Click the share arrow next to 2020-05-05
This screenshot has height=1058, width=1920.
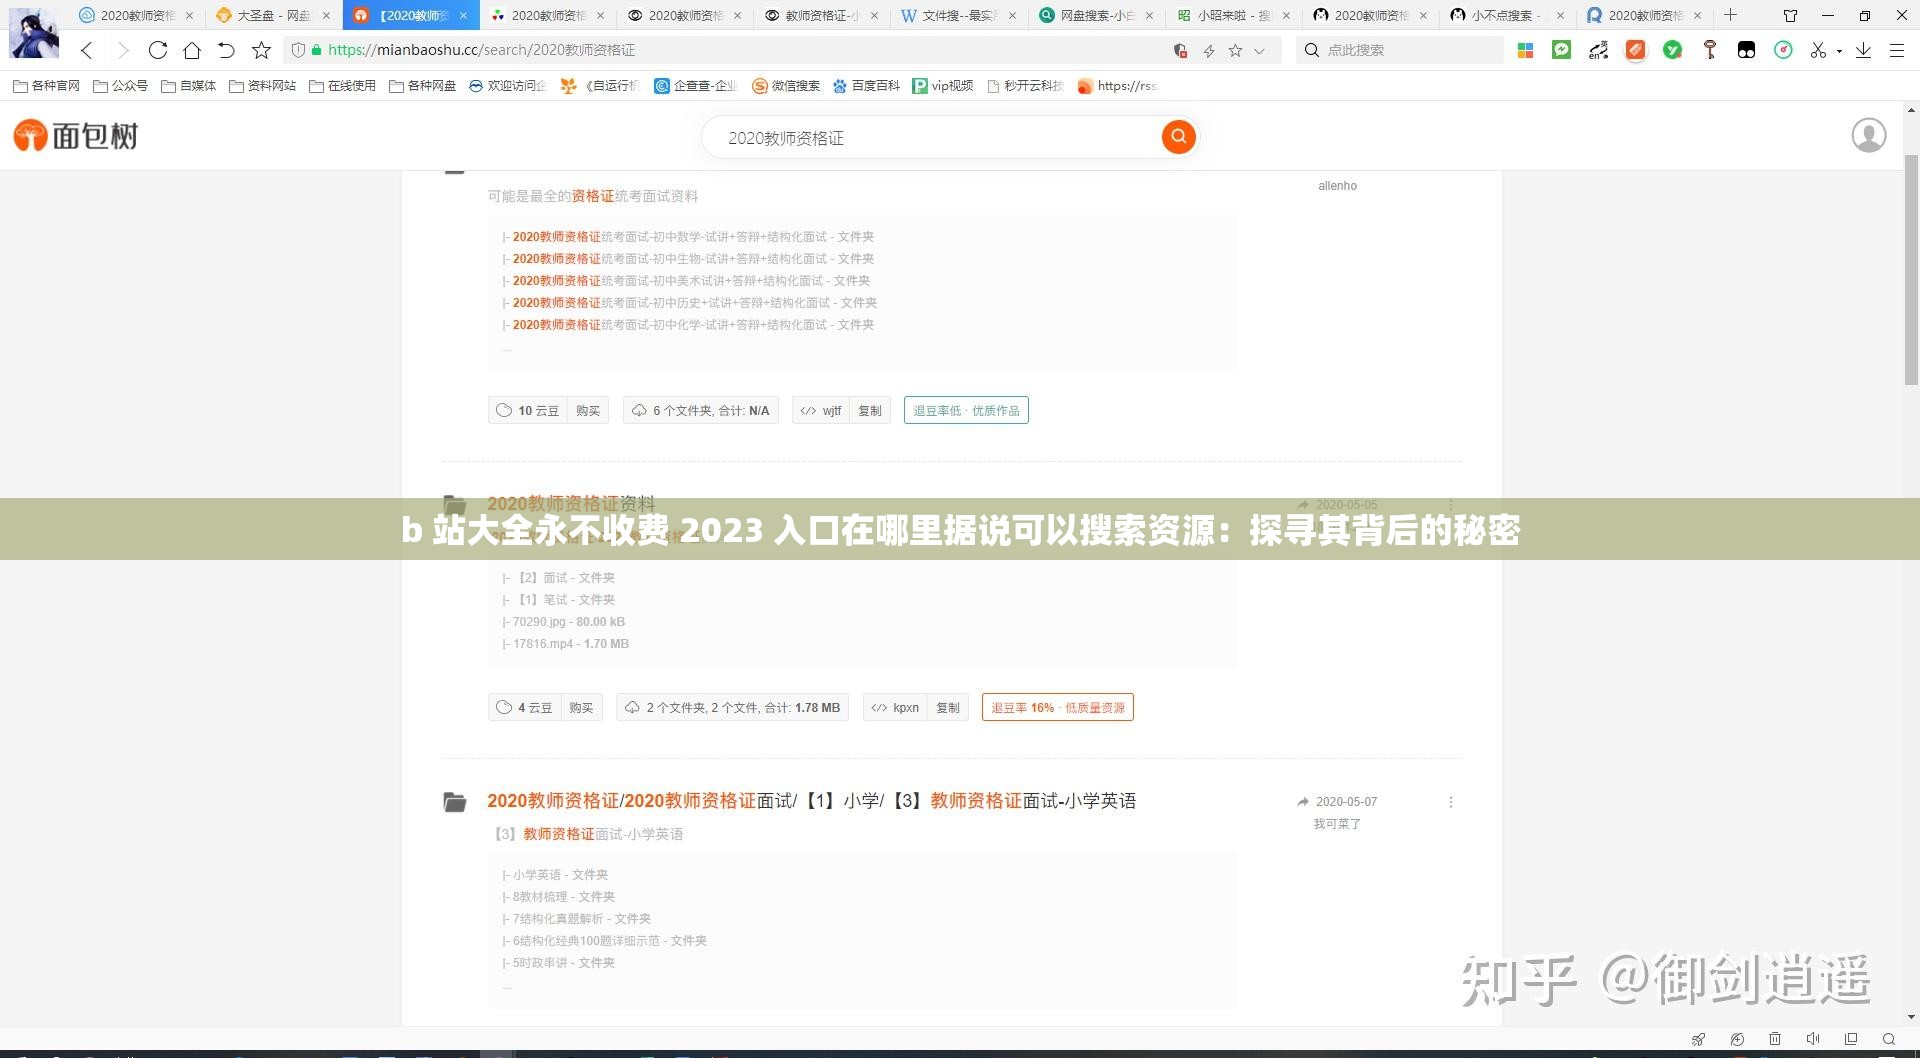click(1302, 505)
